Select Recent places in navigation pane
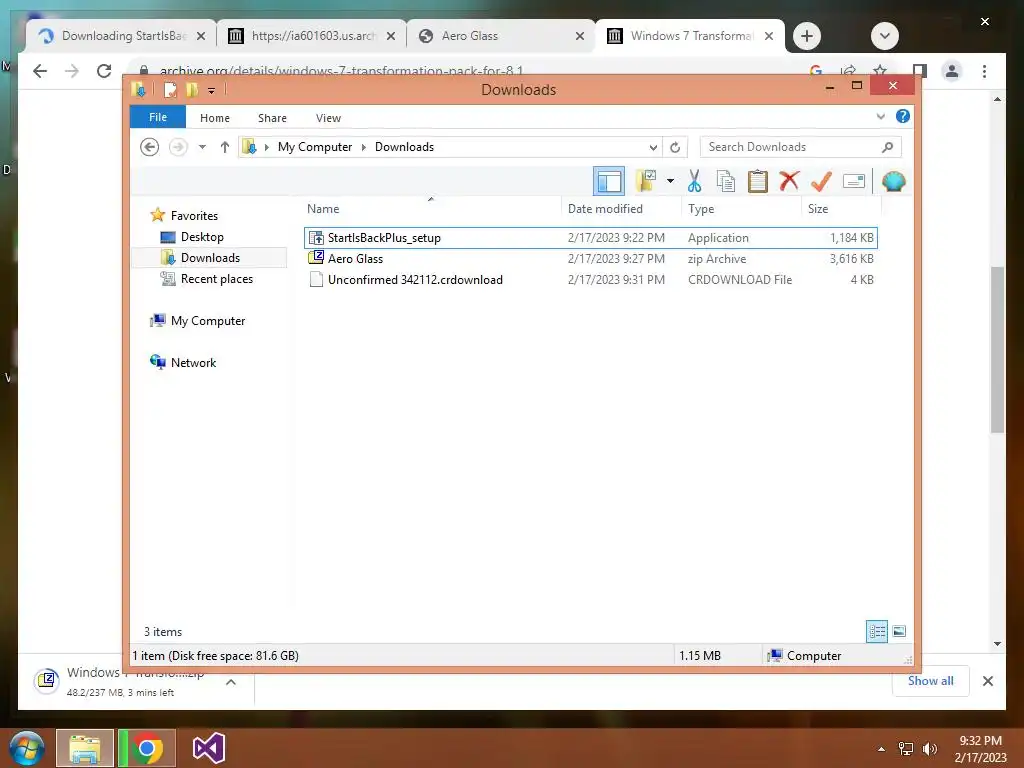 pyautogui.click(x=216, y=279)
